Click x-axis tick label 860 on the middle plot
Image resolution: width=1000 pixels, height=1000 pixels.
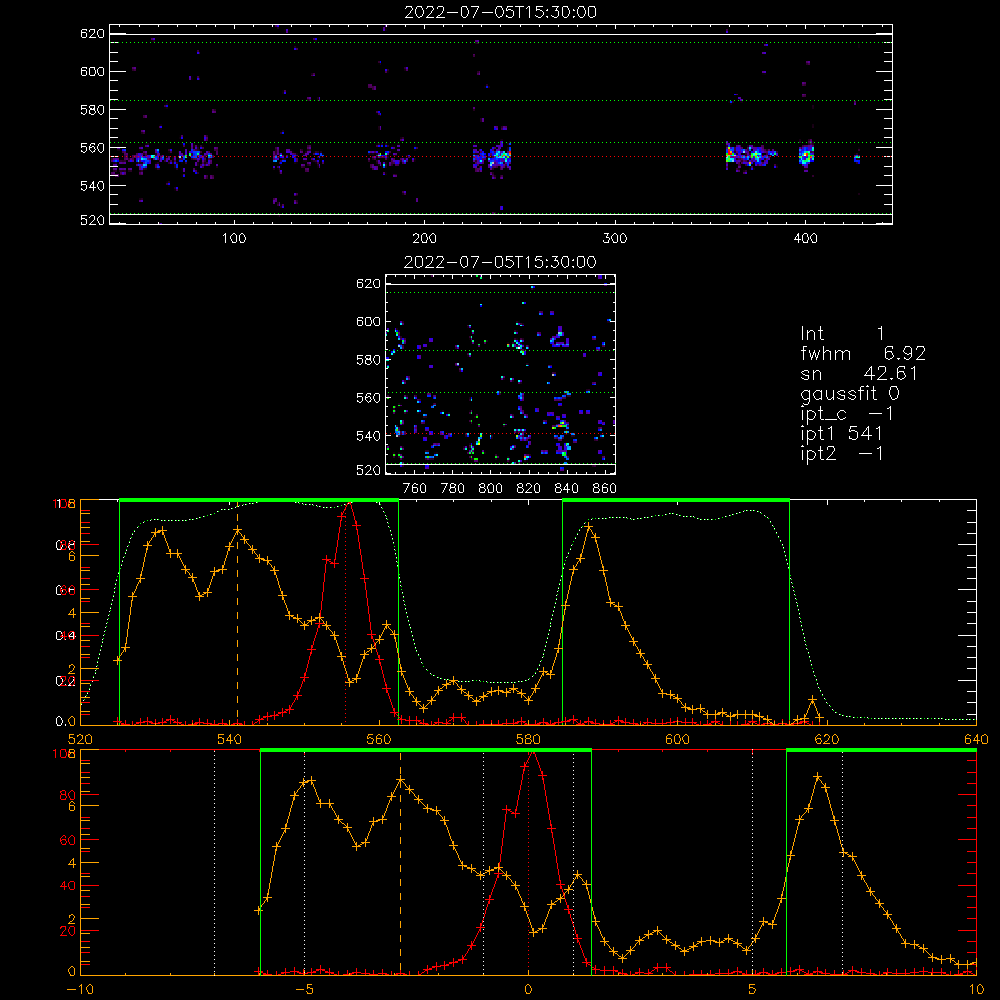click(605, 489)
